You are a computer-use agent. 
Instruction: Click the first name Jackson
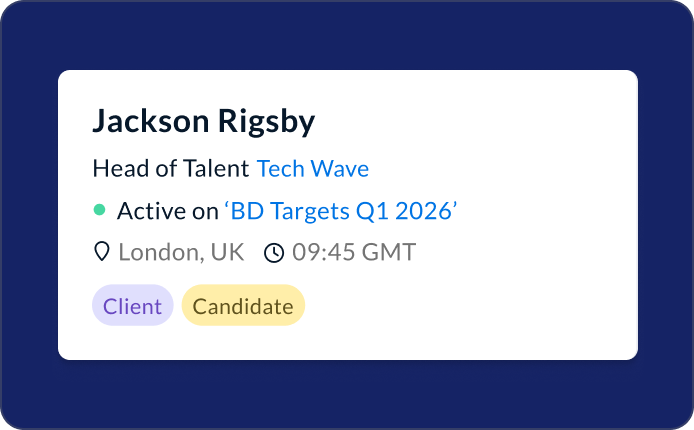click(x=151, y=121)
